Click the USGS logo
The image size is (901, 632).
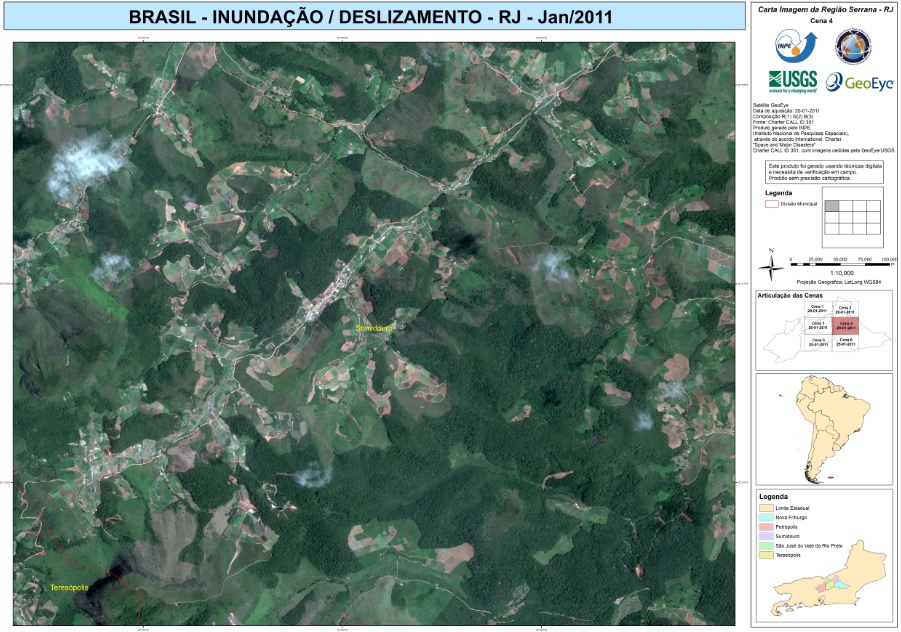[x=792, y=81]
